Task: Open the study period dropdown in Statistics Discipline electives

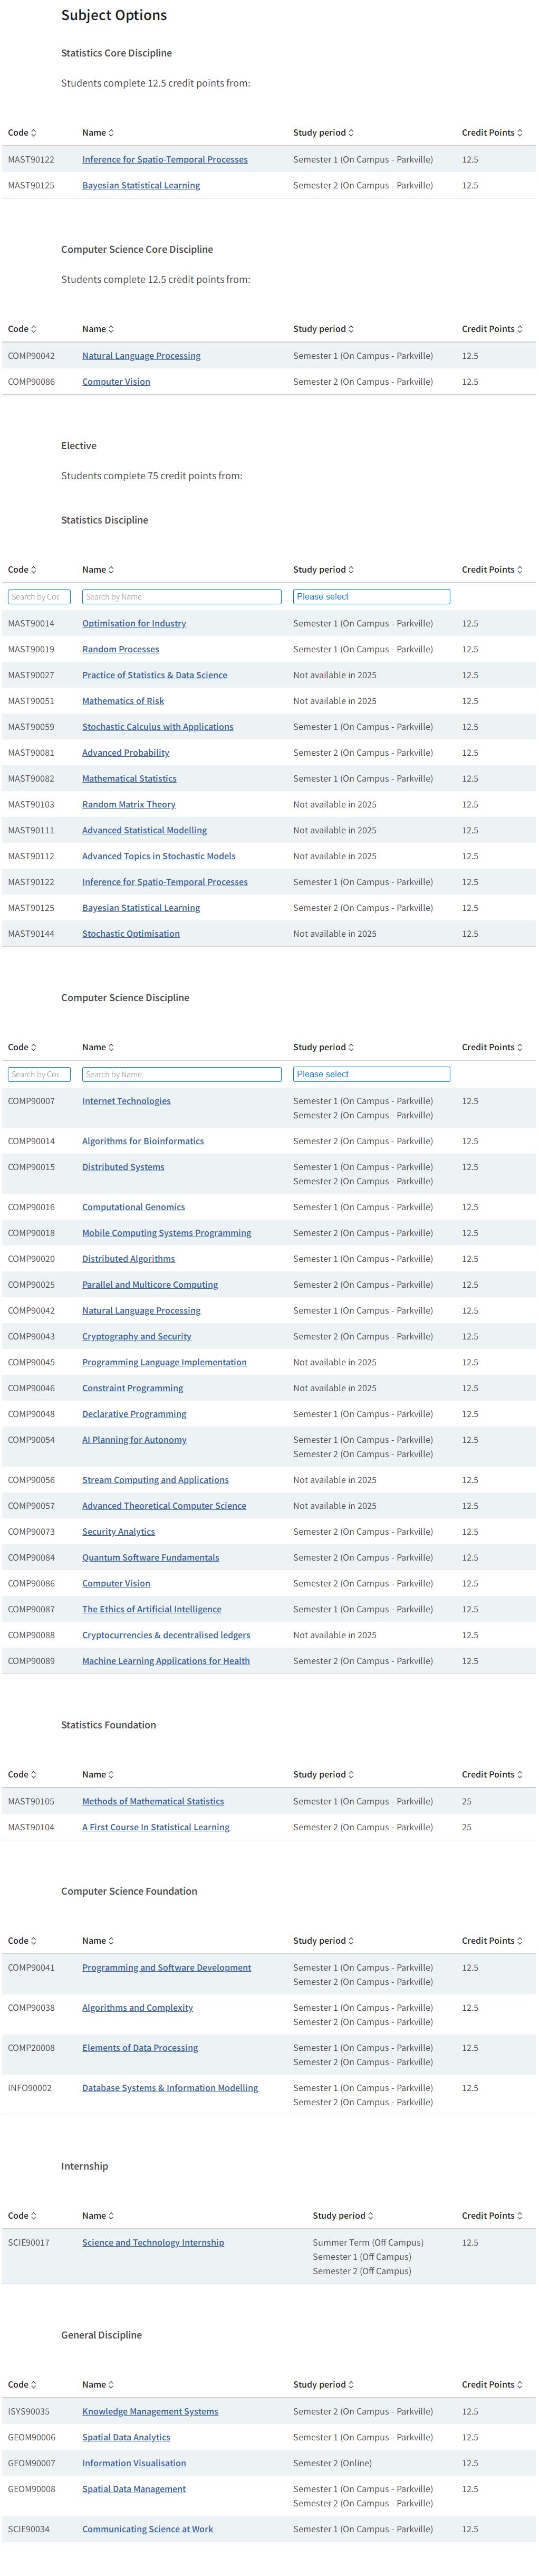Action: [x=371, y=597]
